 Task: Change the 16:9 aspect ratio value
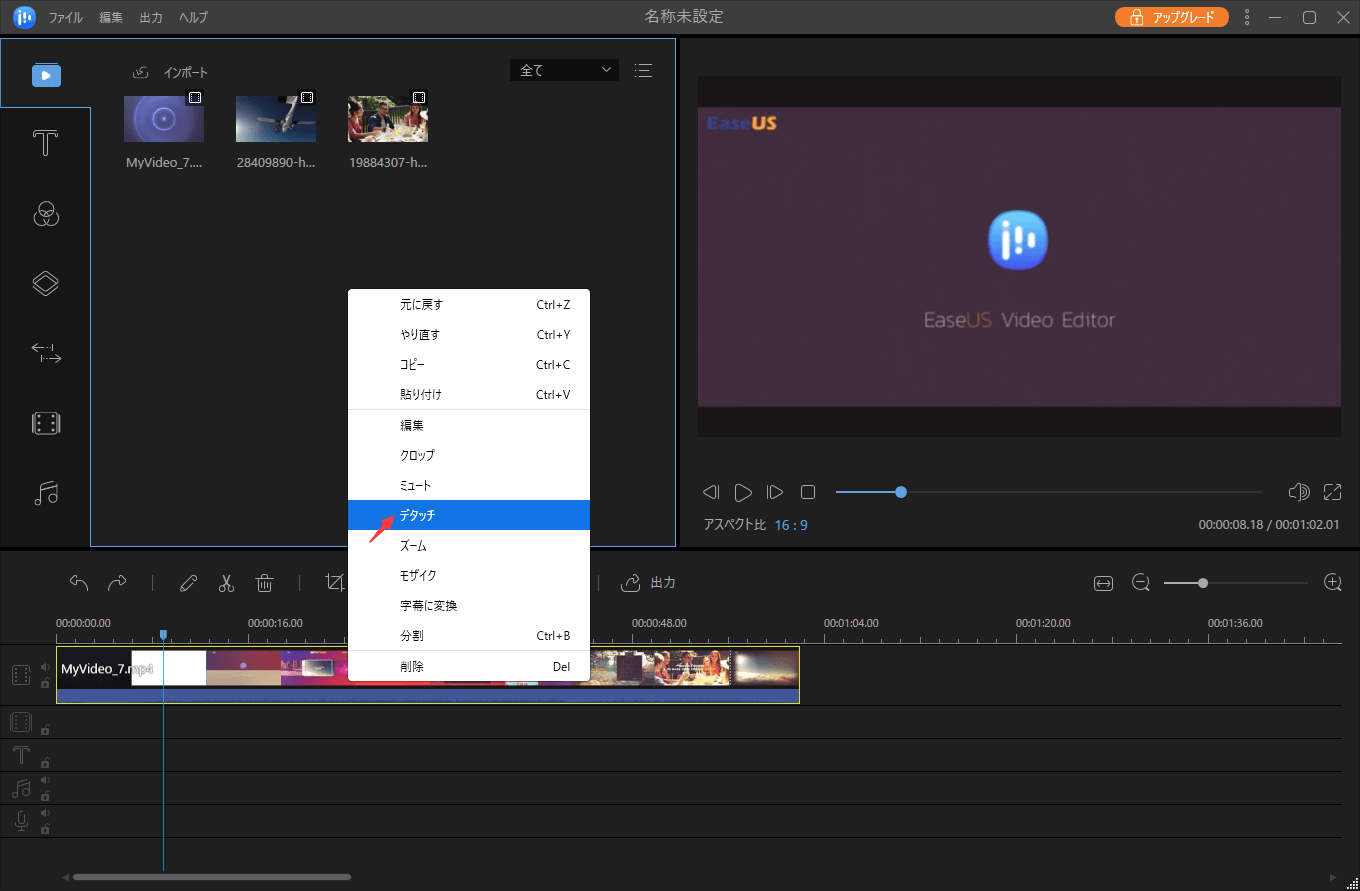click(x=791, y=525)
